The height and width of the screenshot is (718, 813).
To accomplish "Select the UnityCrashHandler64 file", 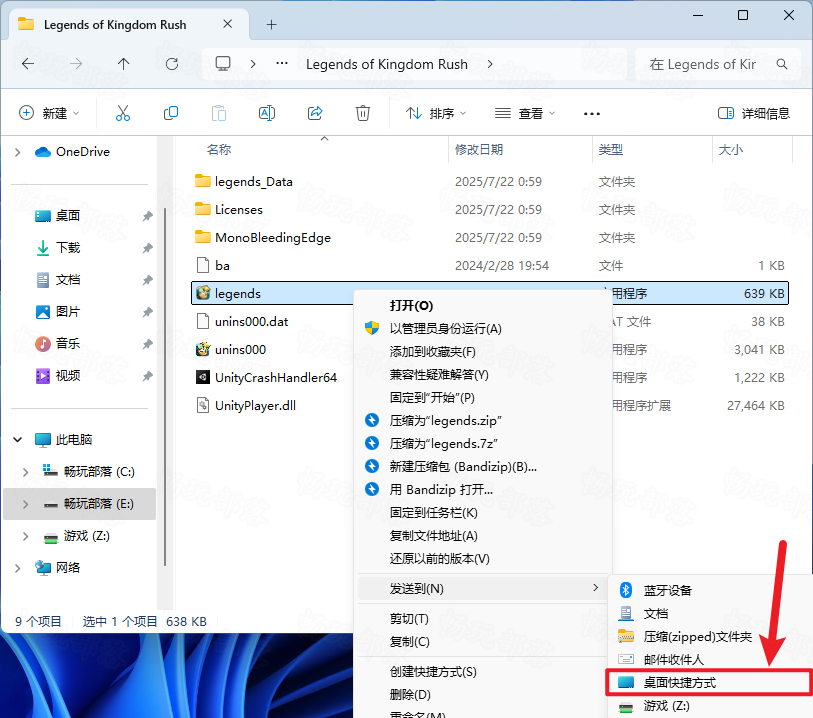I will [x=267, y=377].
